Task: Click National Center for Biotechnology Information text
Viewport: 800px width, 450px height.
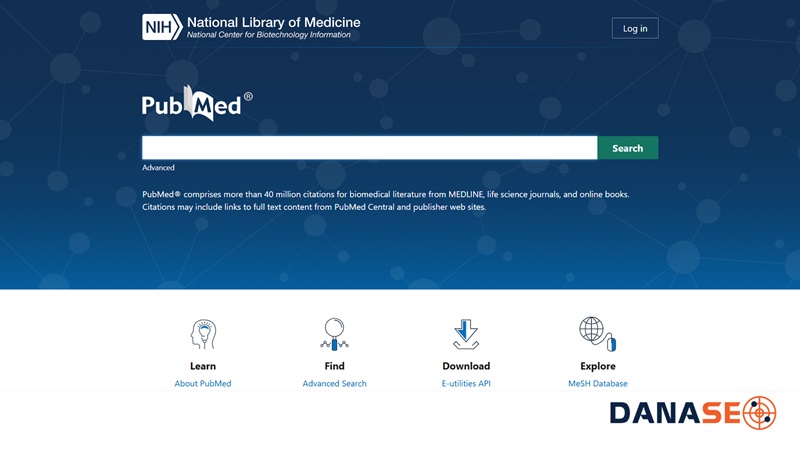Action: tap(268, 35)
